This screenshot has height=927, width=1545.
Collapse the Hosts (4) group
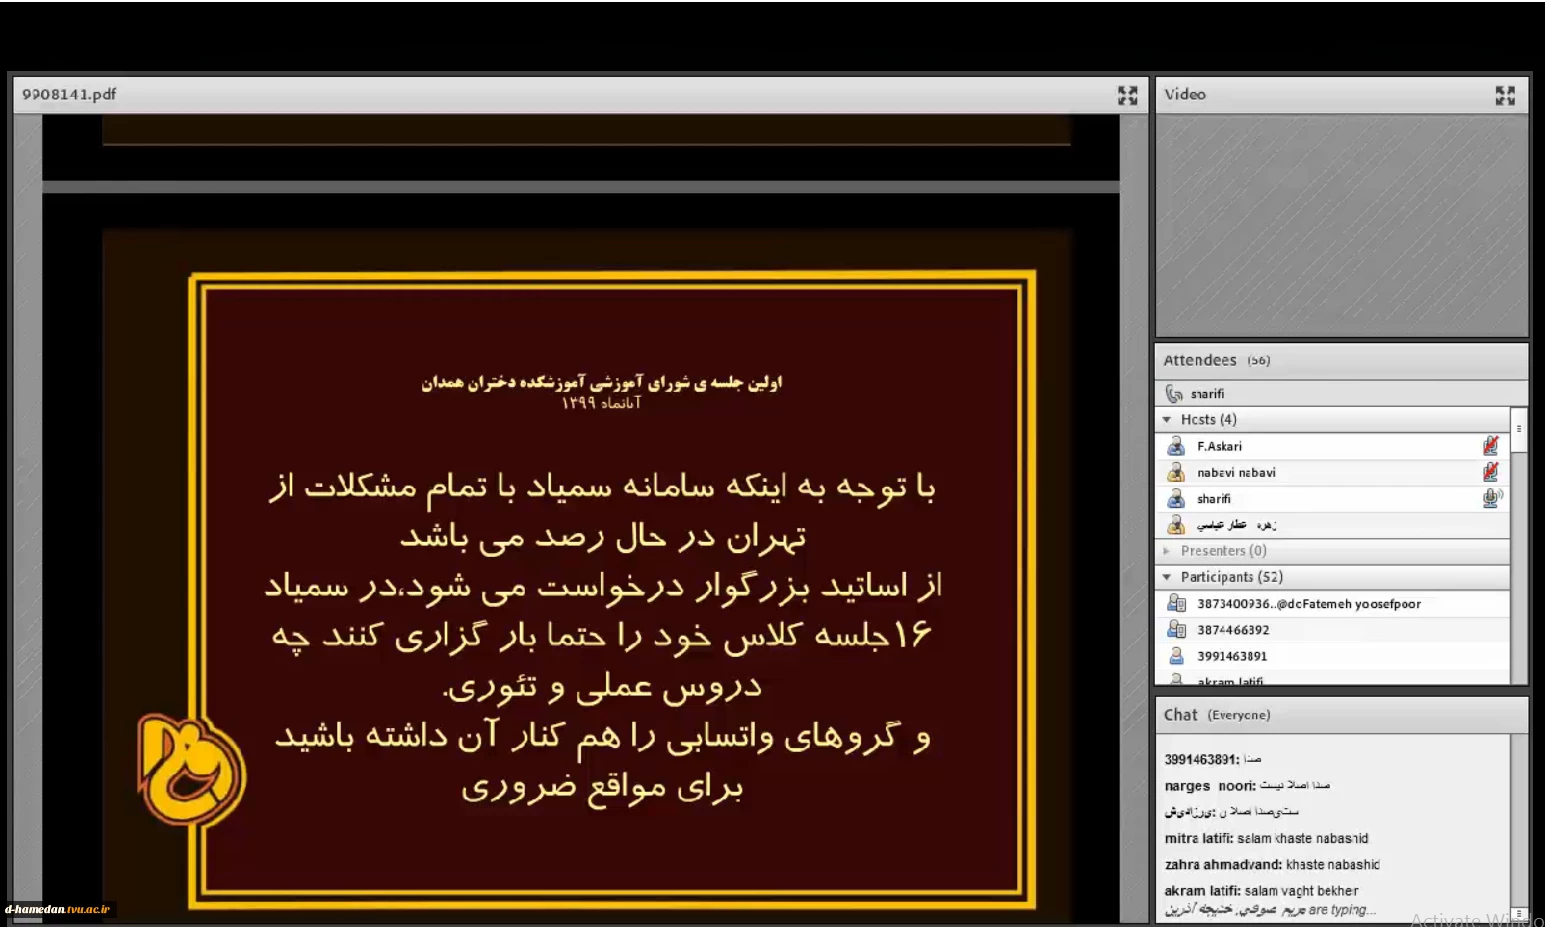click(x=1167, y=420)
